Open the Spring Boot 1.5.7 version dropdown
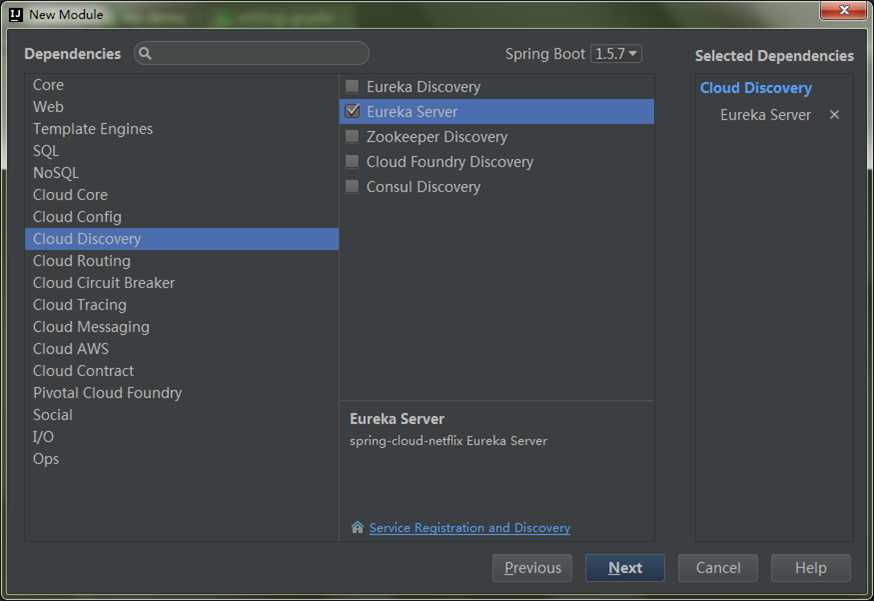This screenshot has height=601, width=874. pyautogui.click(x=616, y=54)
